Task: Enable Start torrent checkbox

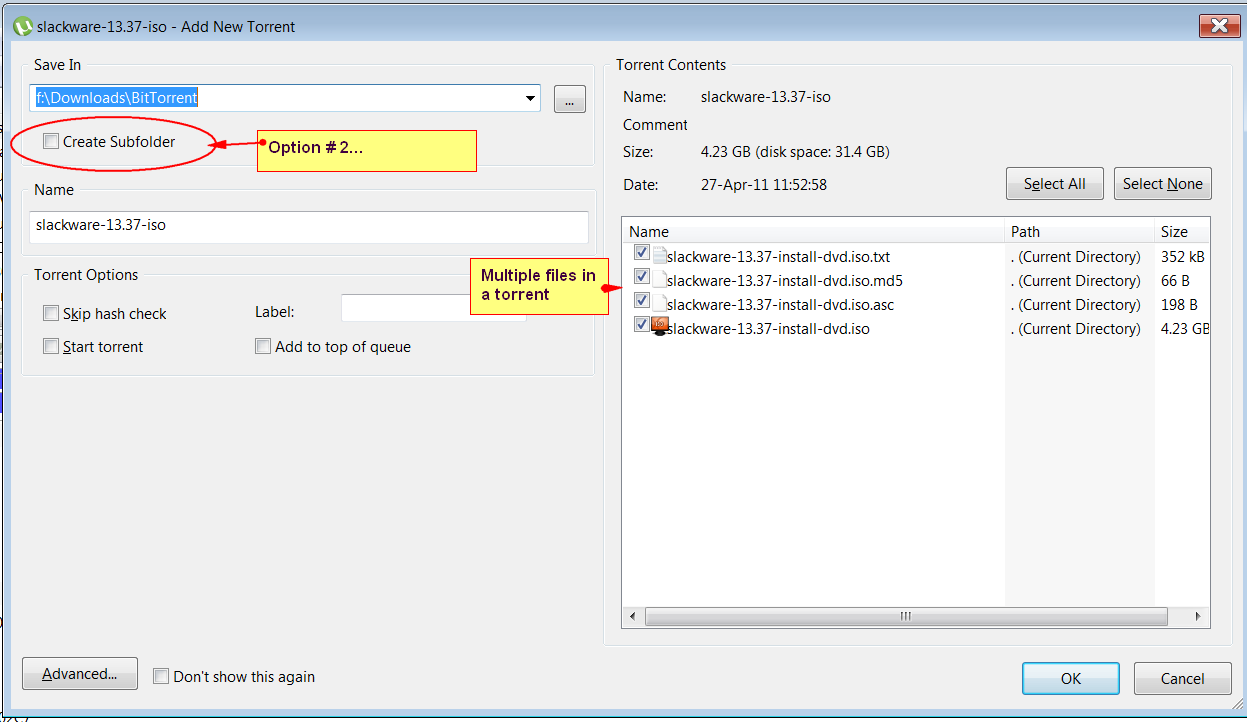Action: pos(51,347)
